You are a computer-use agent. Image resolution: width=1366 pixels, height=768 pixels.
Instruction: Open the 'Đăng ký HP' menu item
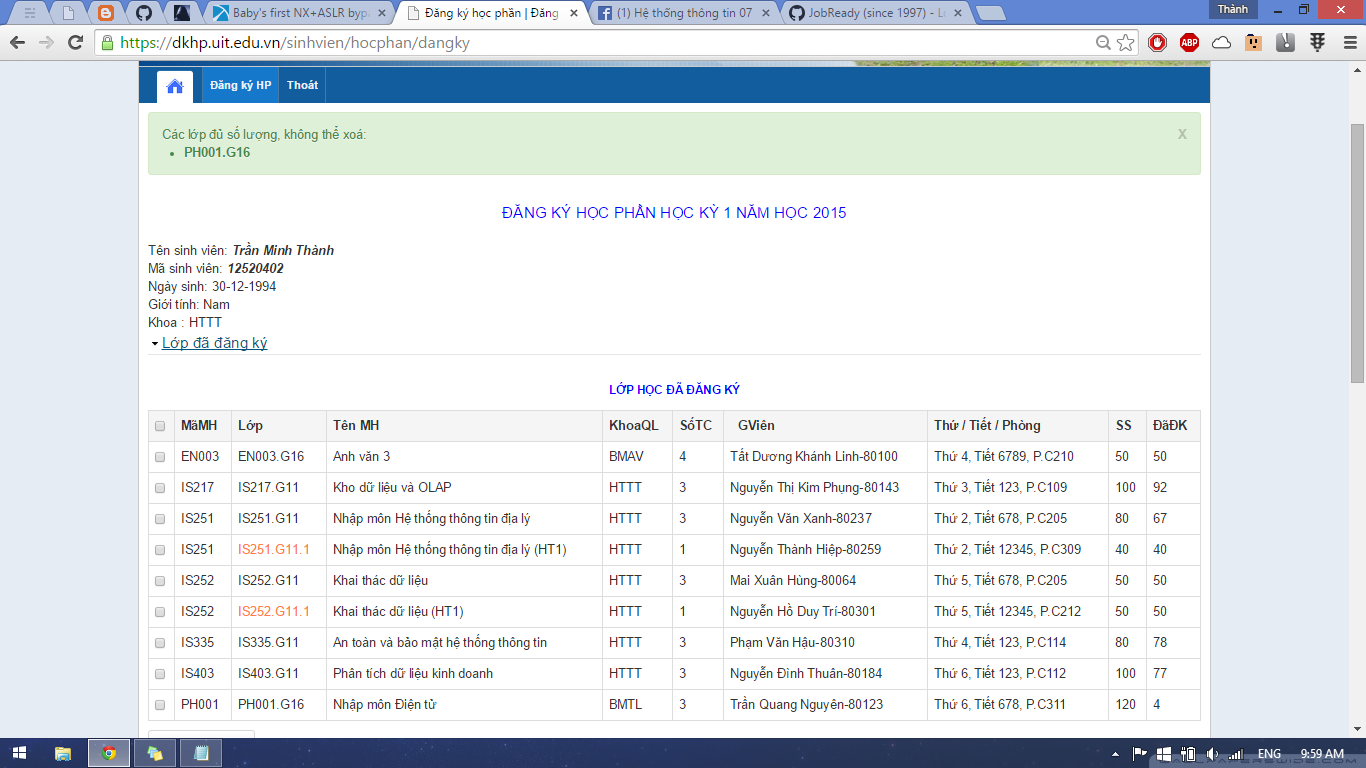tap(240, 86)
